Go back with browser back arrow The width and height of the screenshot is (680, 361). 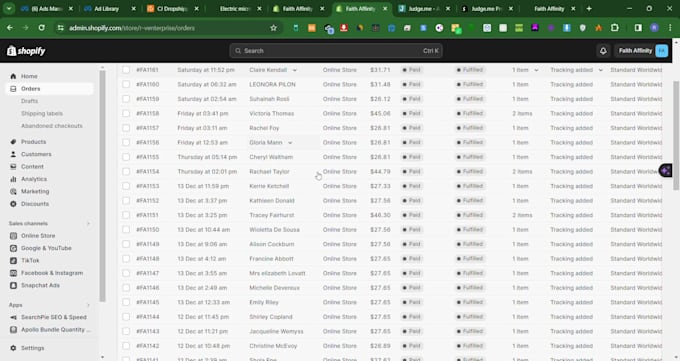pyautogui.click(x=10, y=28)
